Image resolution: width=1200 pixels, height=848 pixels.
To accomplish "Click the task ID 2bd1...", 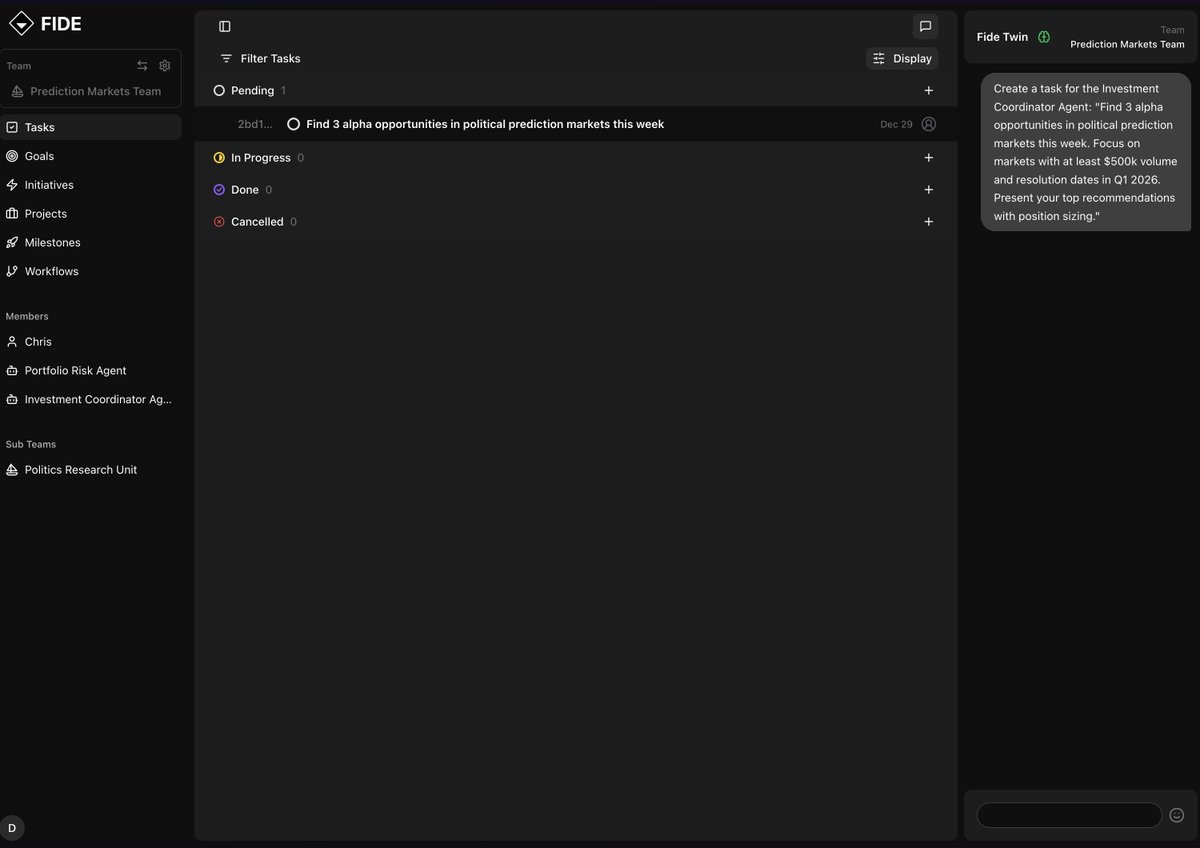I will click(255, 124).
